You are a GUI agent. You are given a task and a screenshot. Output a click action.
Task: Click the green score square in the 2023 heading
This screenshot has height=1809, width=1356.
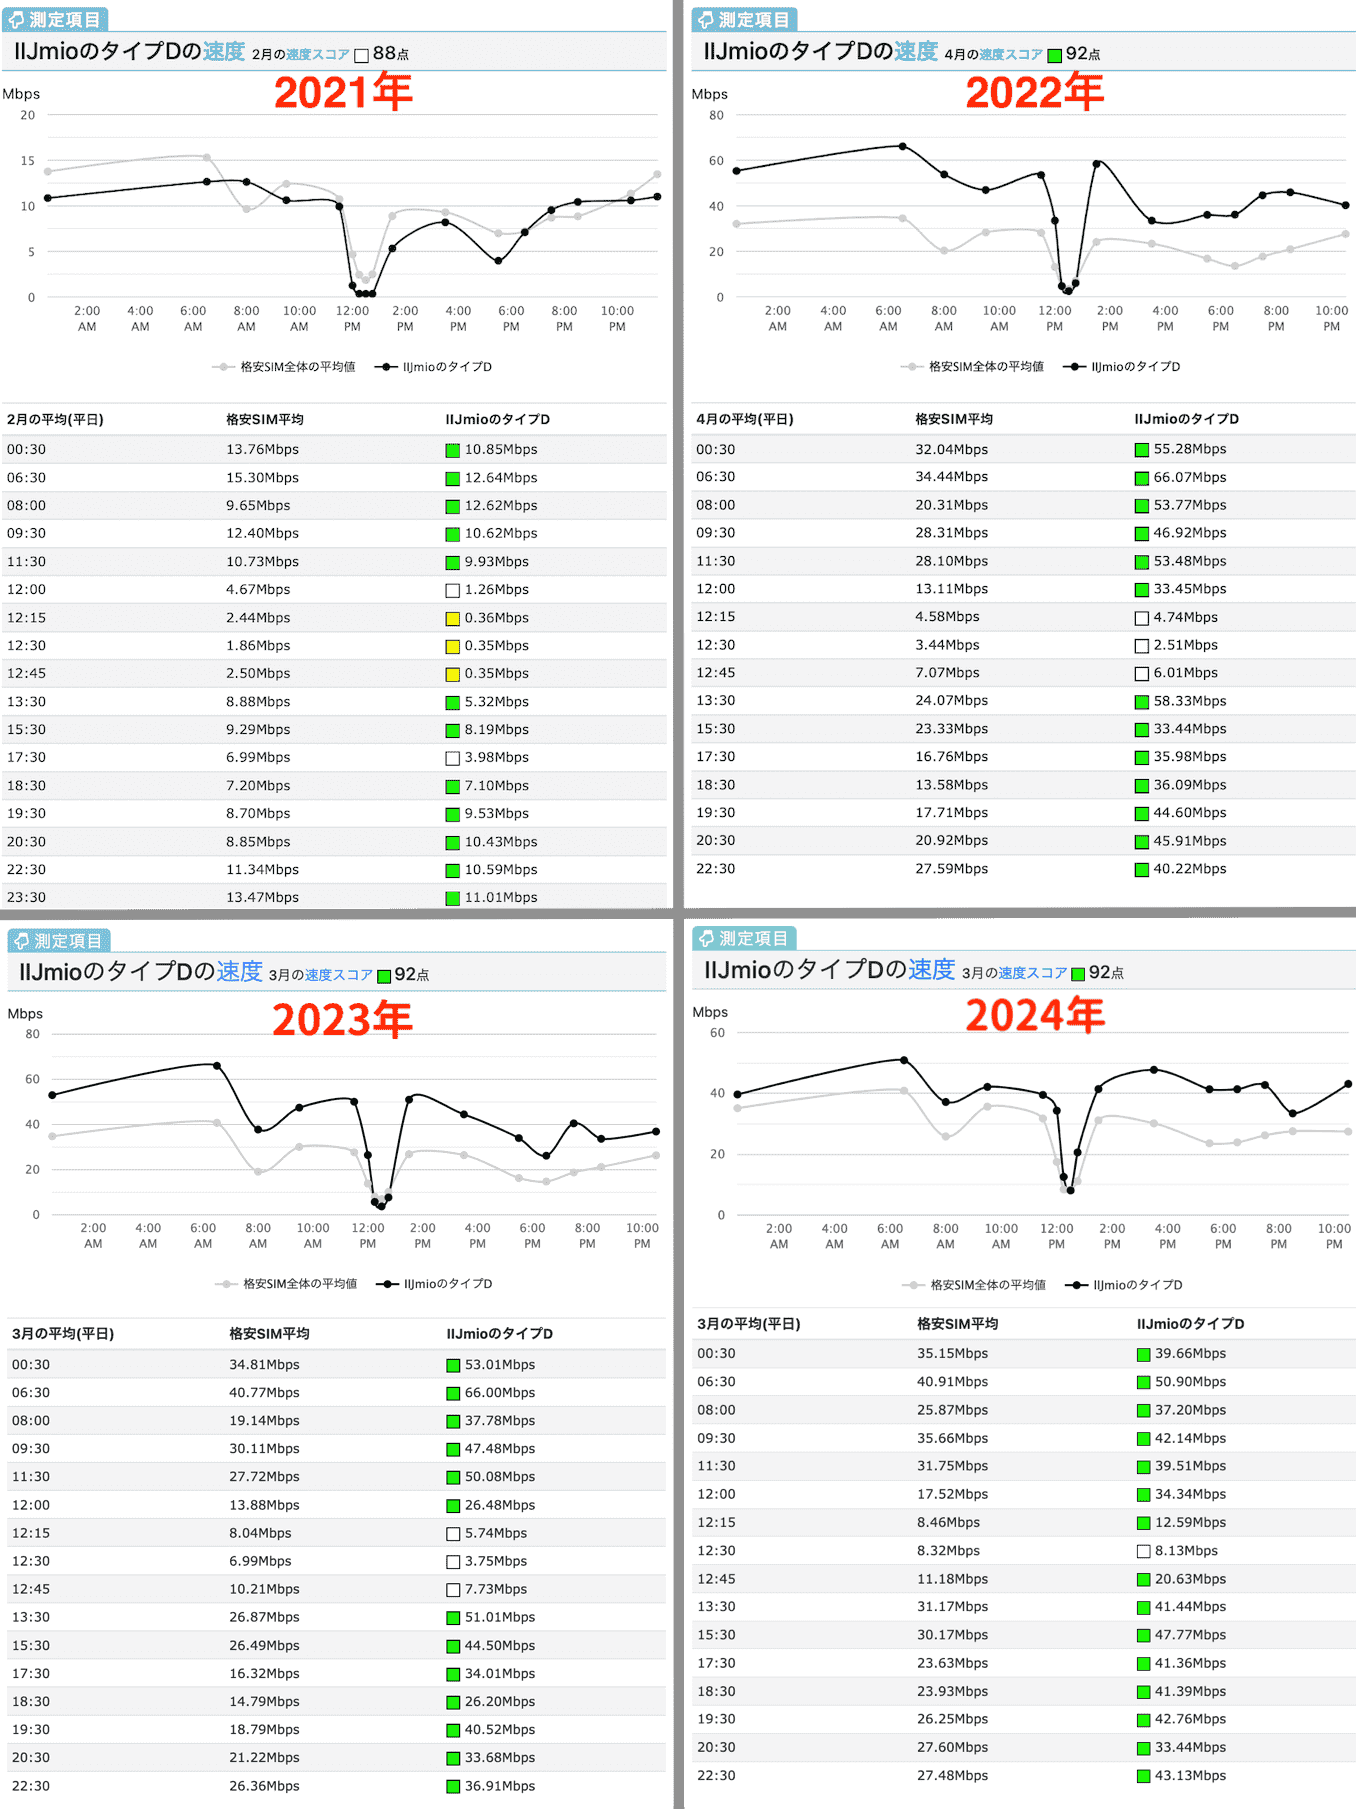[384, 976]
